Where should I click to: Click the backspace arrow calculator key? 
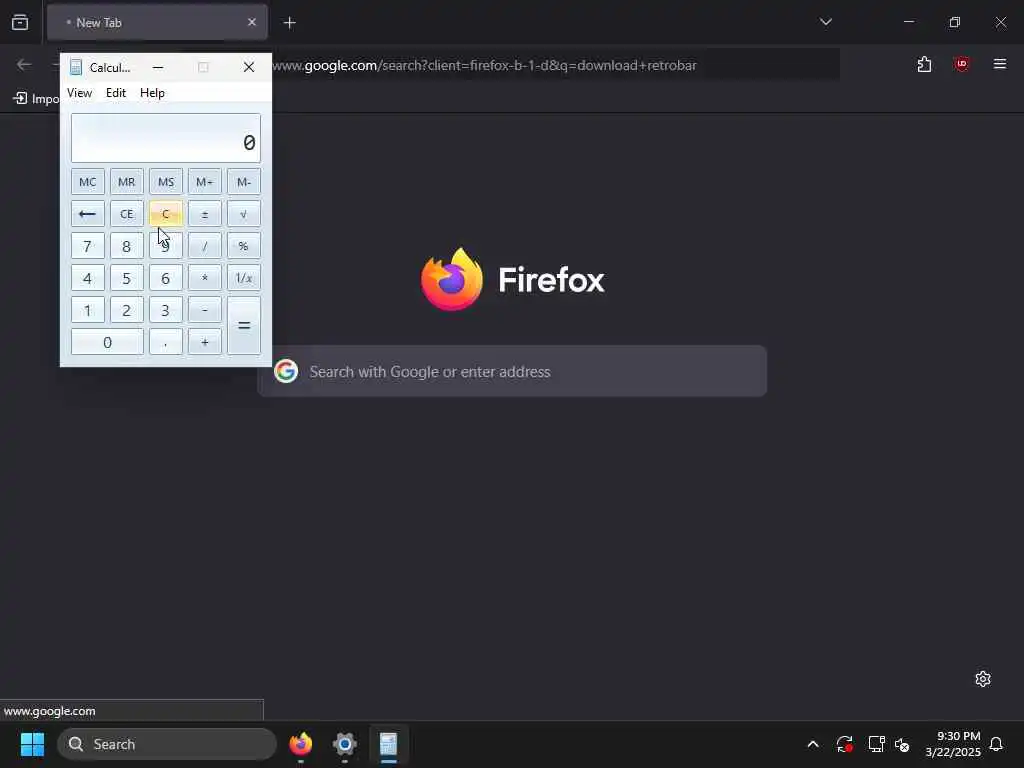(x=88, y=214)
